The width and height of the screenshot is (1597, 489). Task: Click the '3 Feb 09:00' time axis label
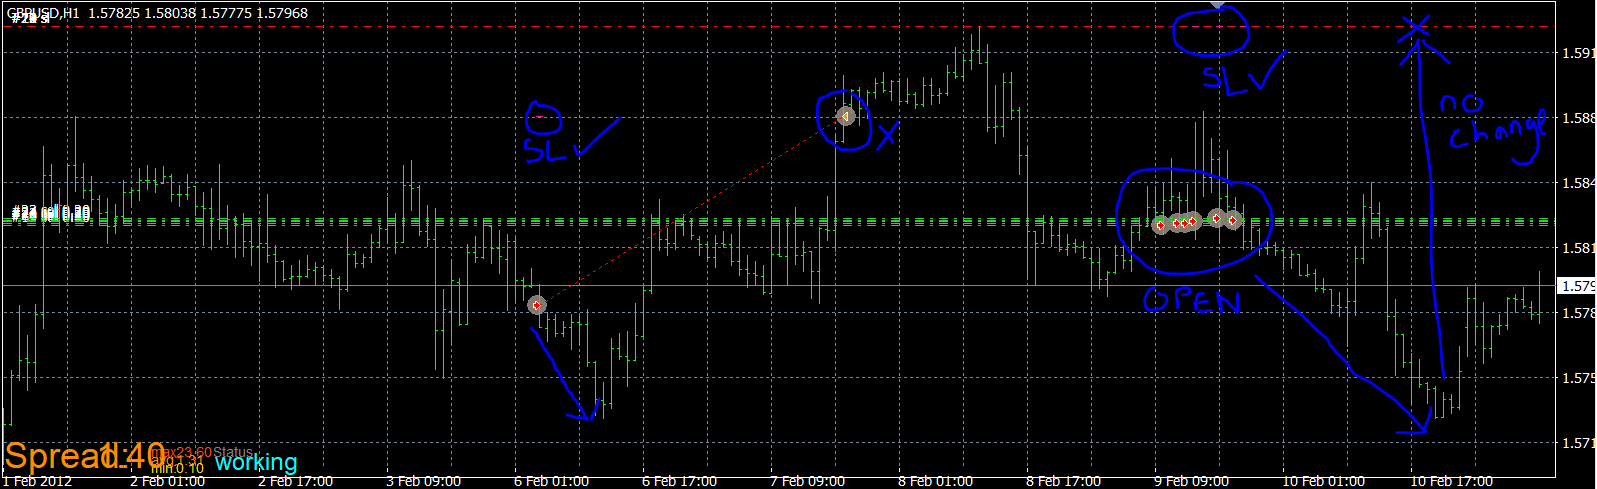tap(424, 481)
